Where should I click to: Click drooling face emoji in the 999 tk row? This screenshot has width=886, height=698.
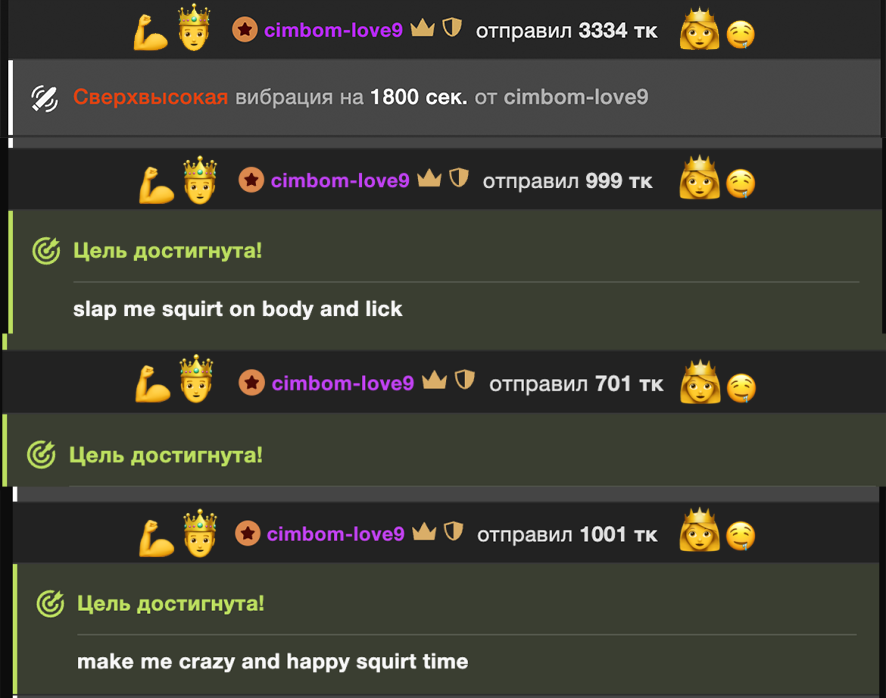point(740,184)
